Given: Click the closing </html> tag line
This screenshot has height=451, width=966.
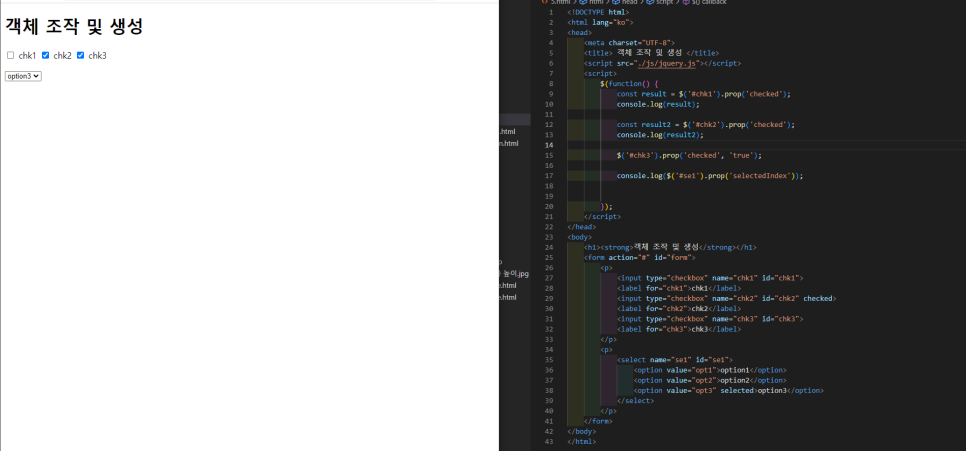Looking at the screenshot, I should pos(582,441).
